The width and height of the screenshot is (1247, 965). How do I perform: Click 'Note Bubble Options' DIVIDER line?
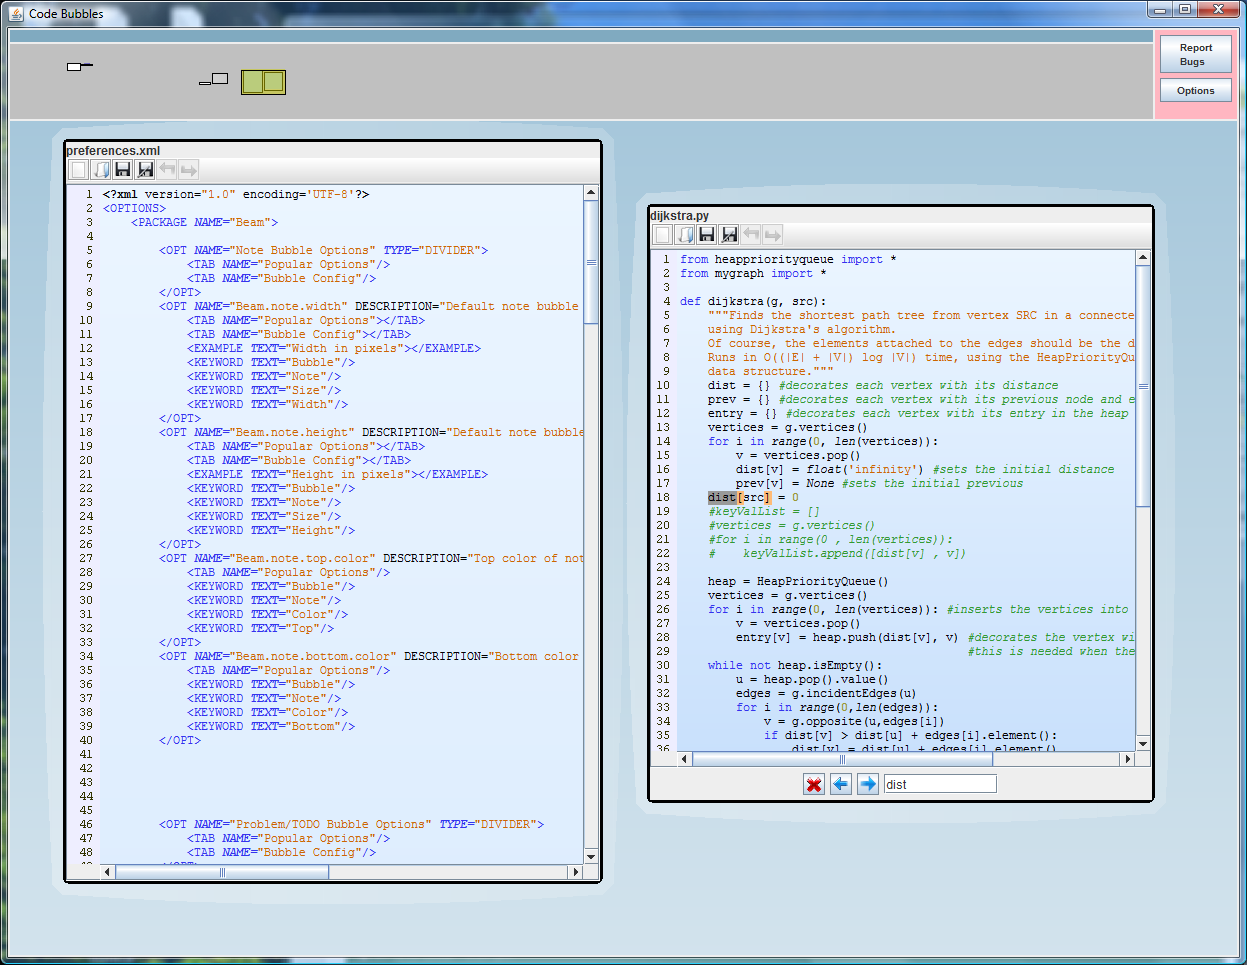click(323, 250)
